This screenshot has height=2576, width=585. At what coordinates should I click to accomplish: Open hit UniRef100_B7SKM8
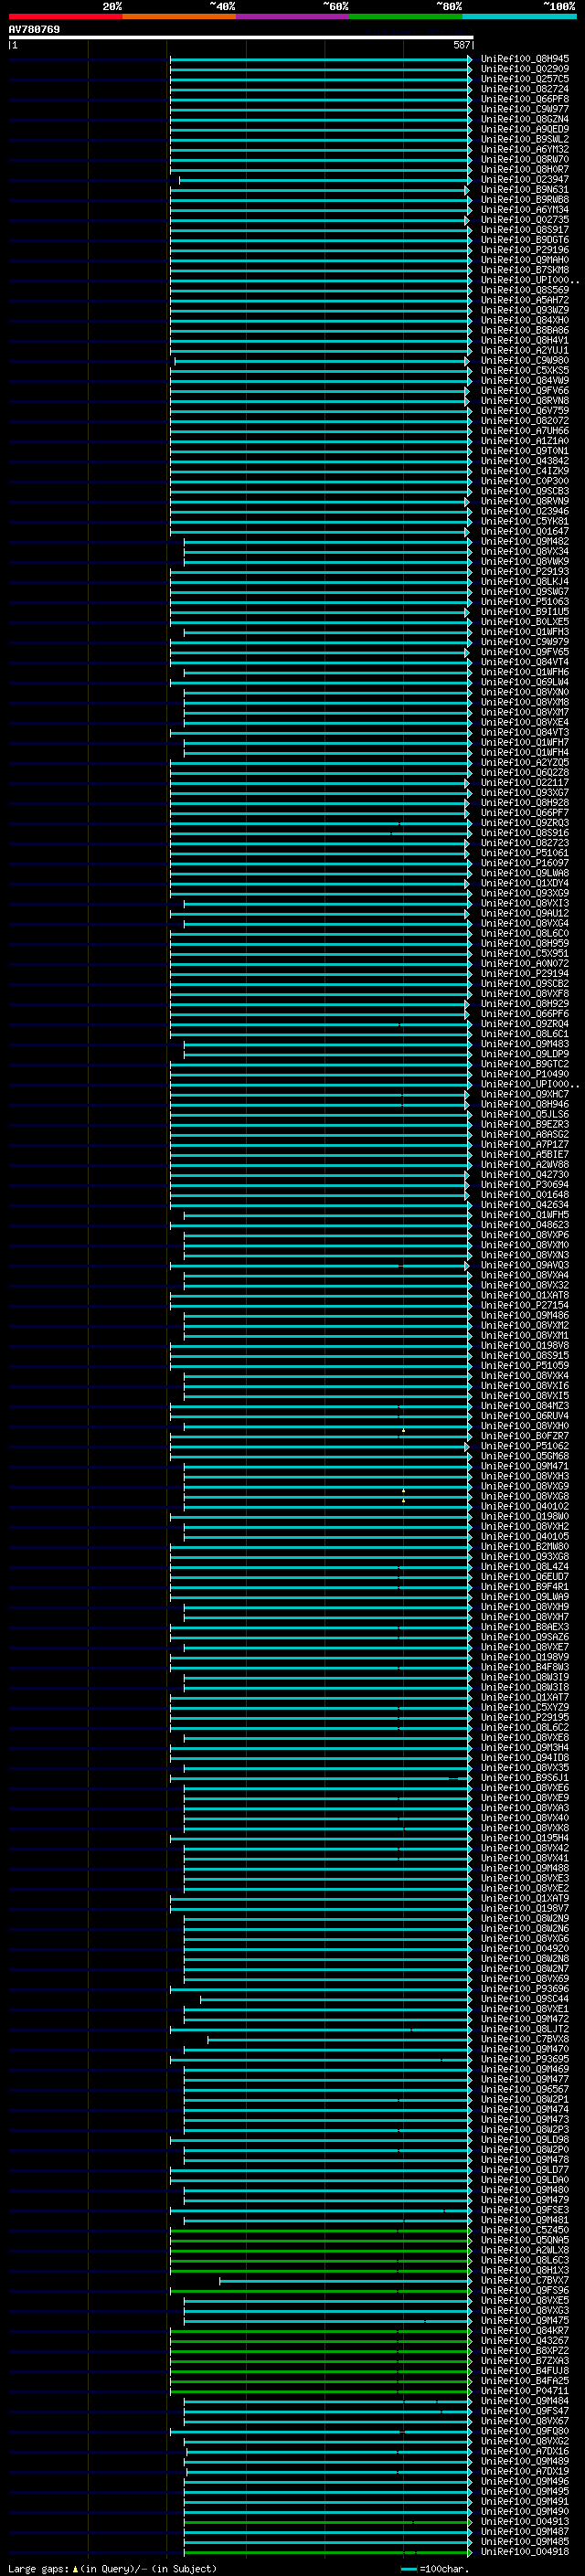(524, 270)
